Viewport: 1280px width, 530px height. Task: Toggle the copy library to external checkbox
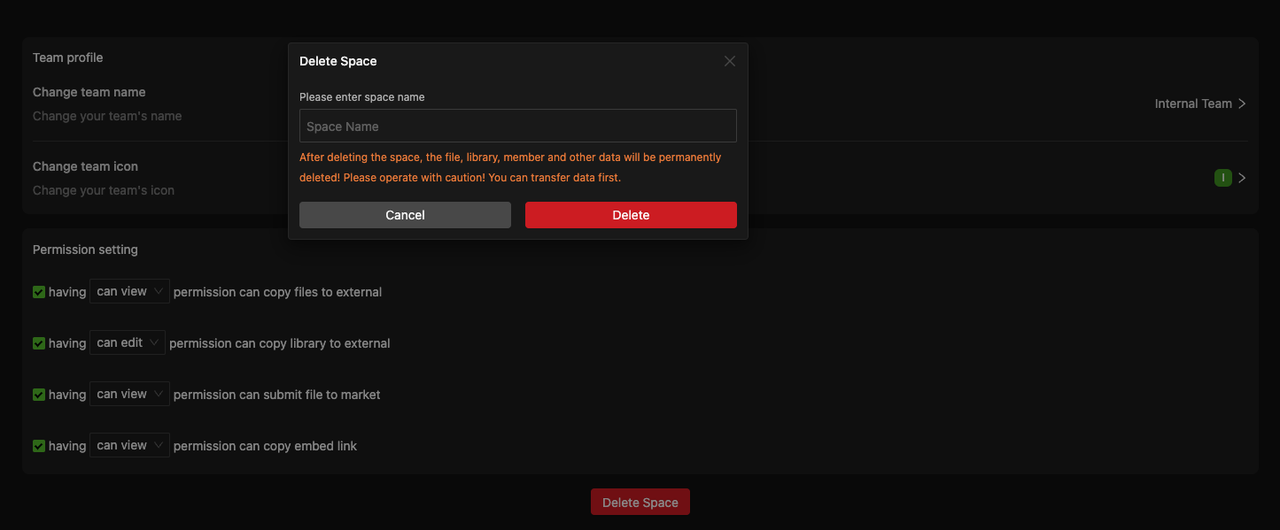pyautogui.click(x=39, y=343)
